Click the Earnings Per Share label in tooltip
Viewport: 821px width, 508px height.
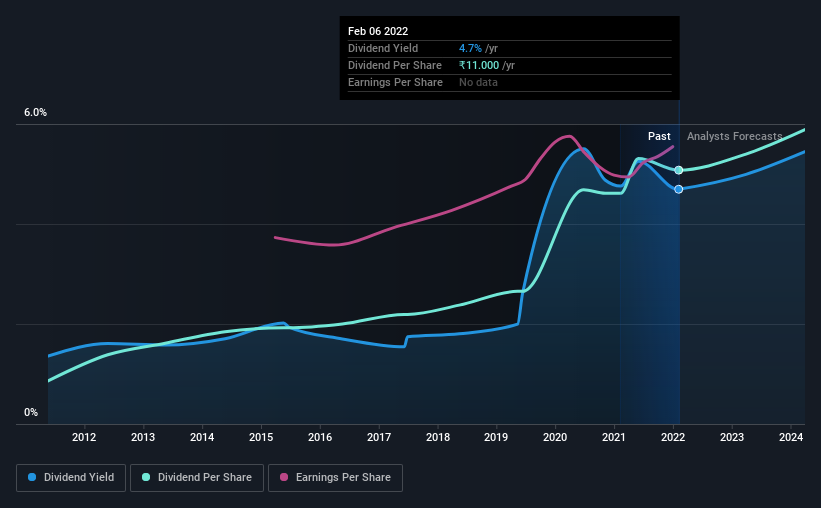[395, 82]
